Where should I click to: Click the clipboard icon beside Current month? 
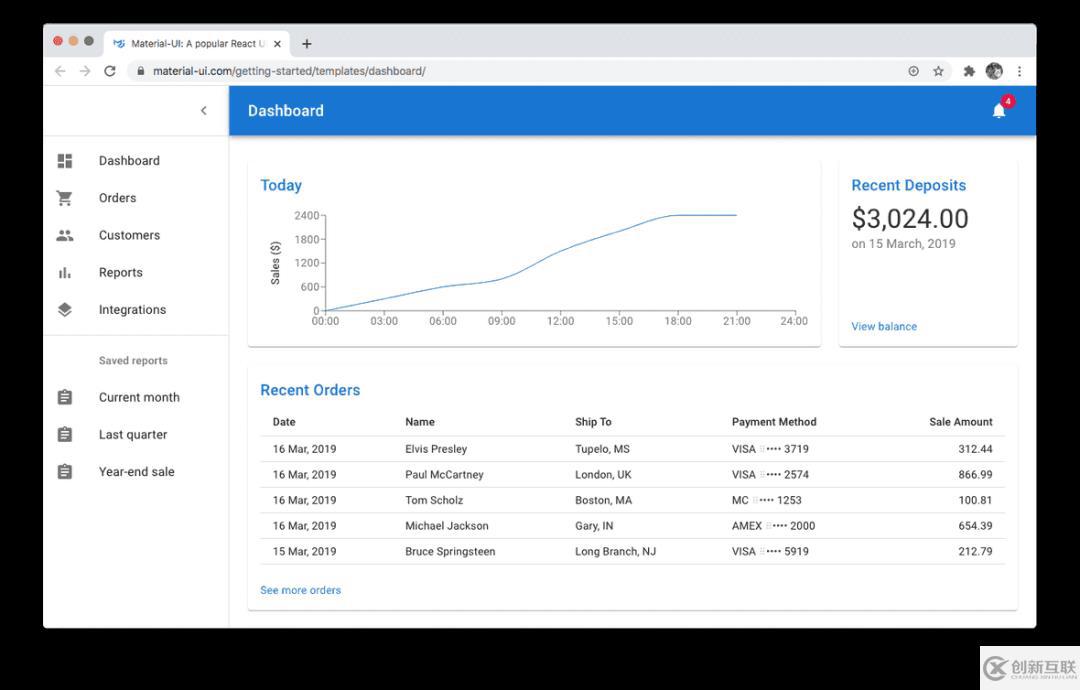click(x=65, y=397)
